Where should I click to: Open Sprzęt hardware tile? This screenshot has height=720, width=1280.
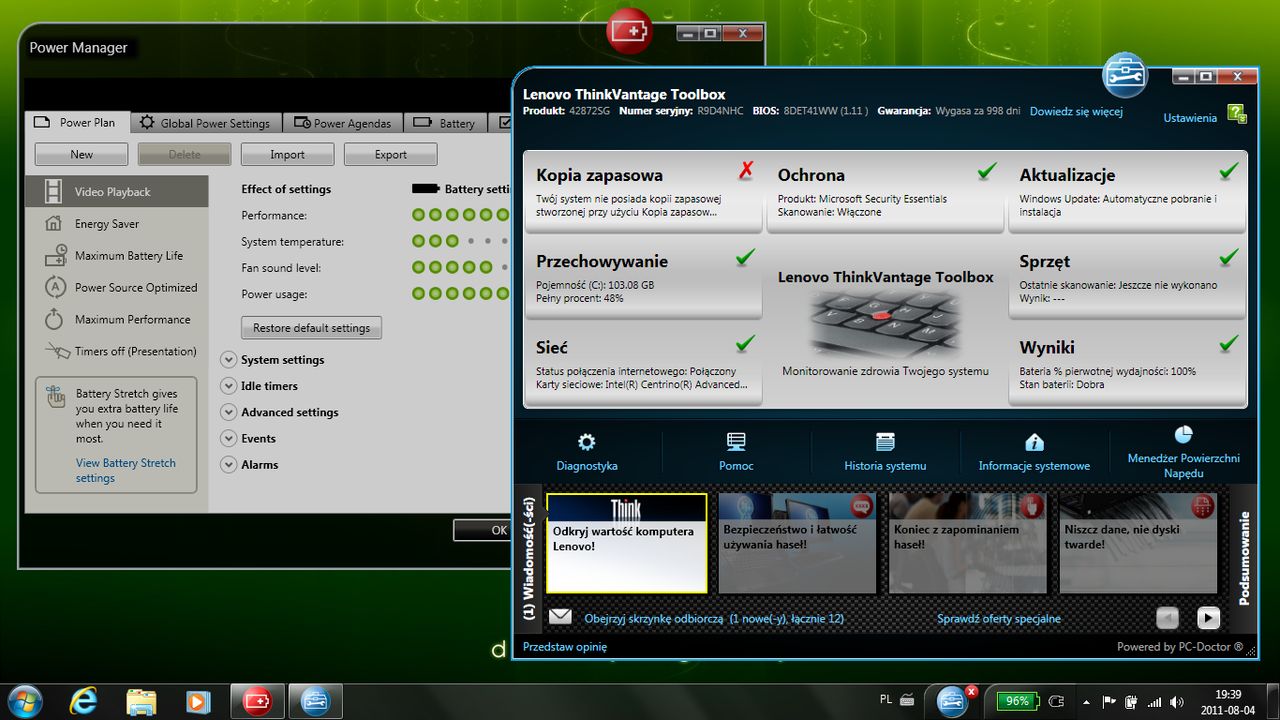point(1127,277)
